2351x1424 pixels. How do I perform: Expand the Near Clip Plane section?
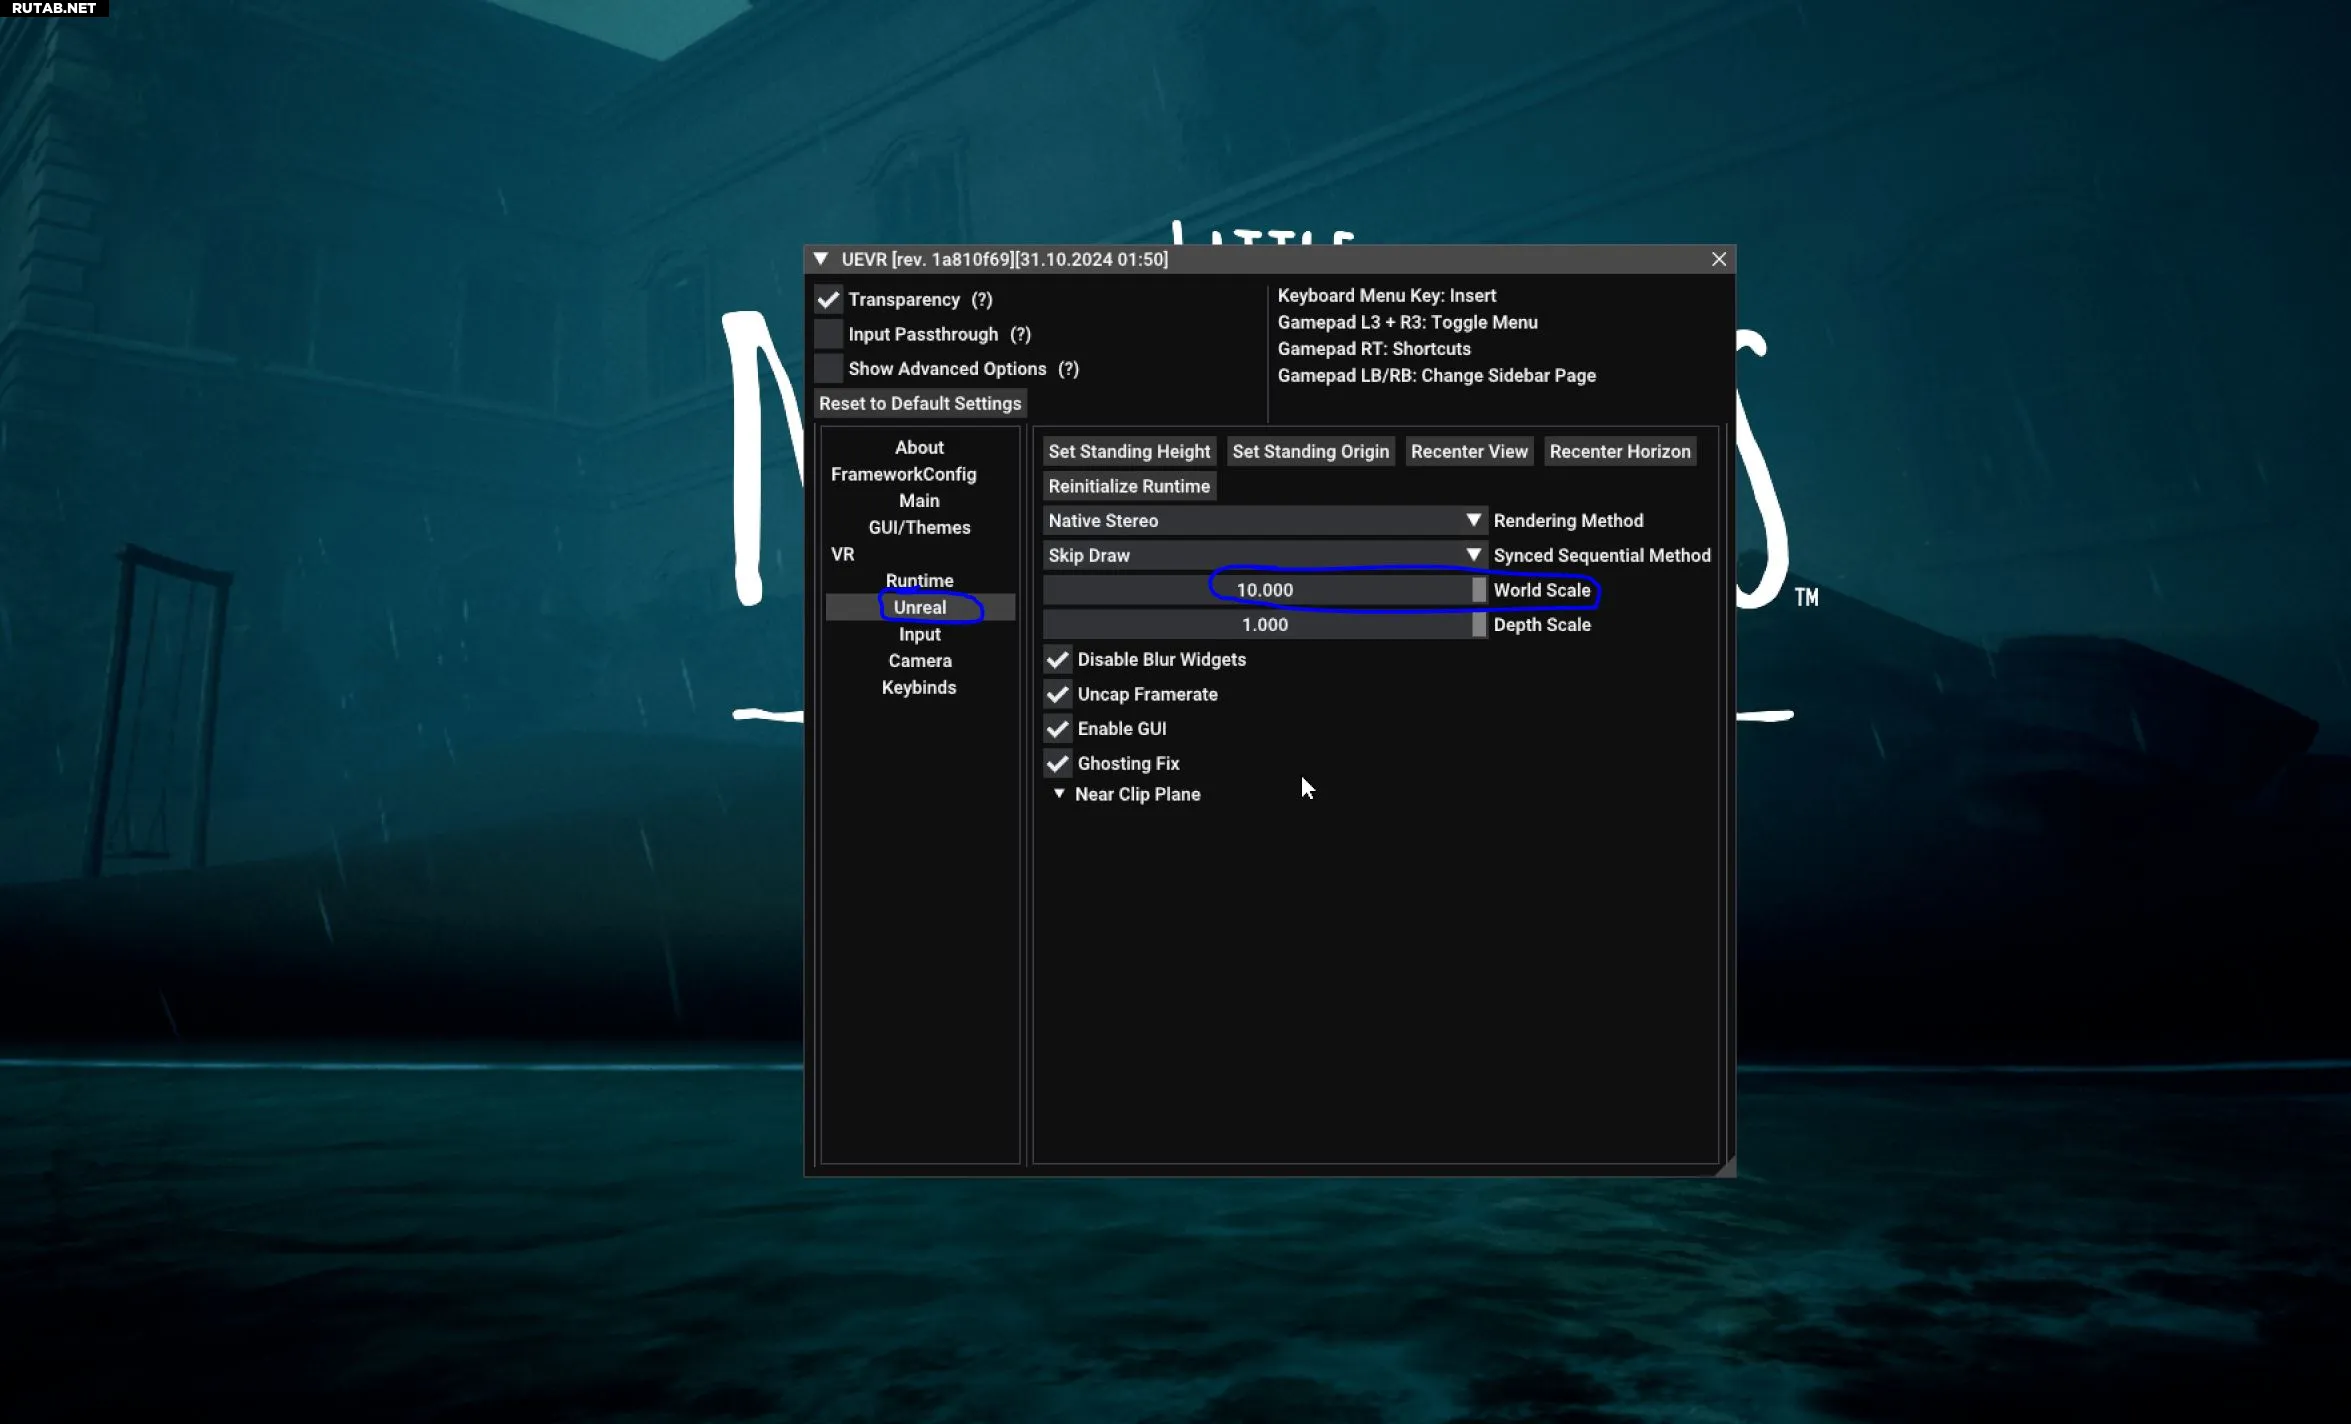point(1059,794)
